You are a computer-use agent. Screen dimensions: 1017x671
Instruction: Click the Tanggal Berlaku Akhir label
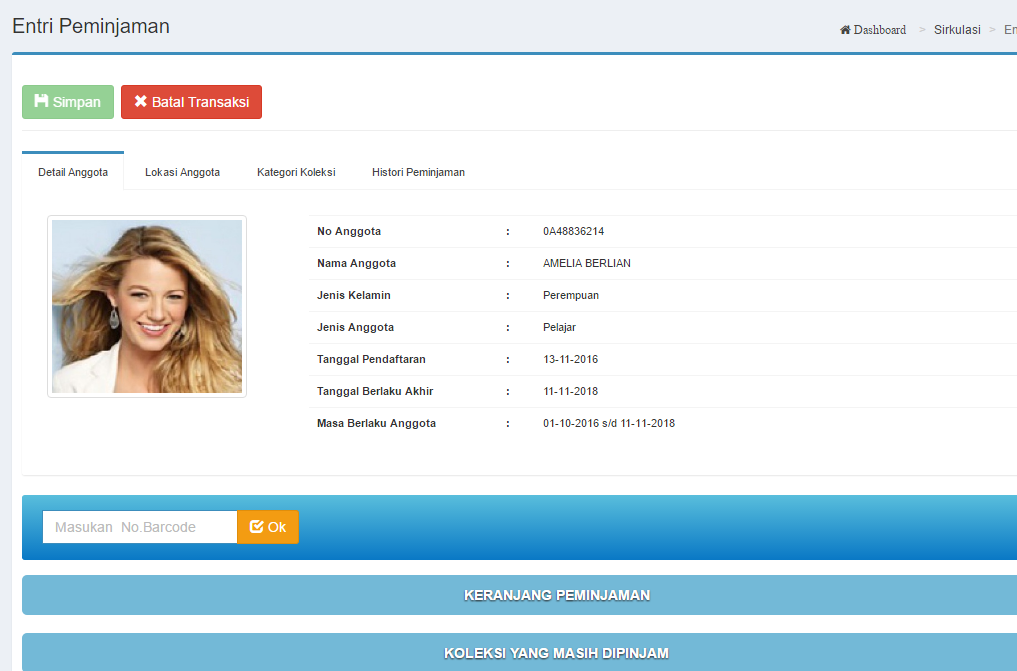375,391
